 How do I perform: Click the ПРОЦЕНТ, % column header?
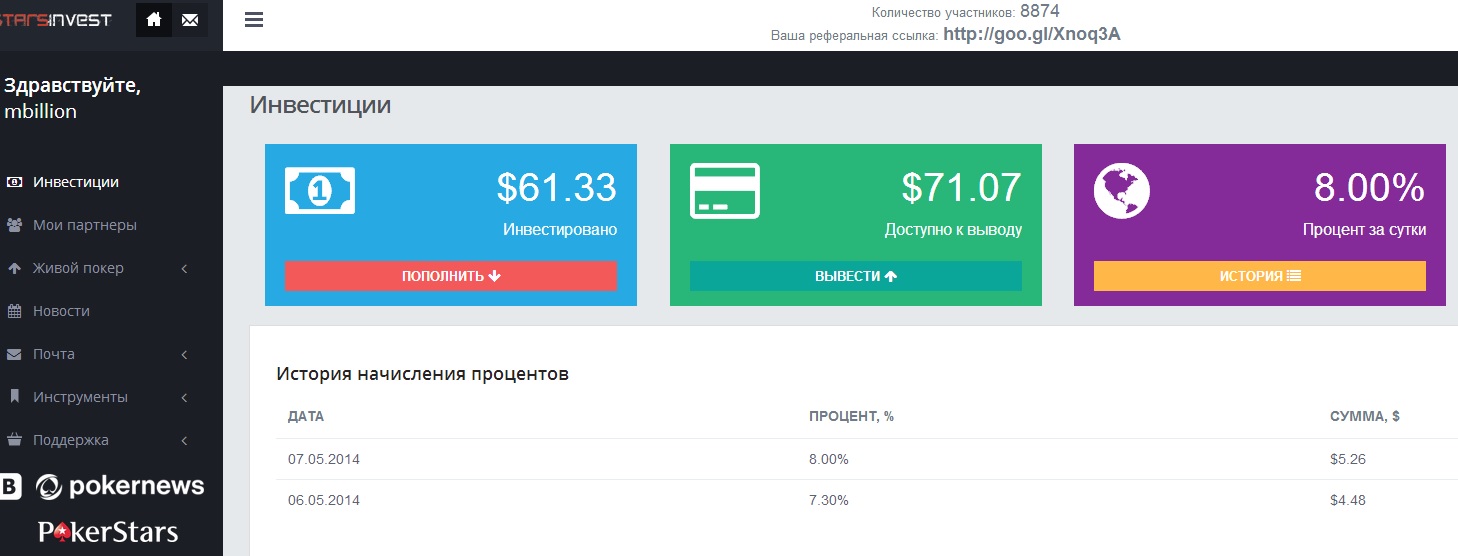pos(851,416)
